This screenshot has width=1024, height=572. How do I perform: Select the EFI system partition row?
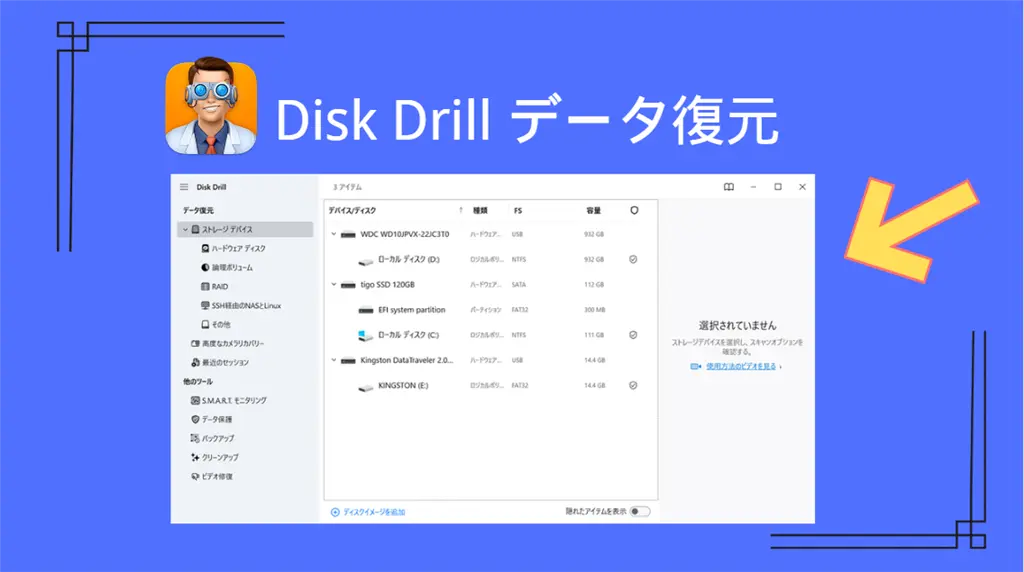click(491, 310)
